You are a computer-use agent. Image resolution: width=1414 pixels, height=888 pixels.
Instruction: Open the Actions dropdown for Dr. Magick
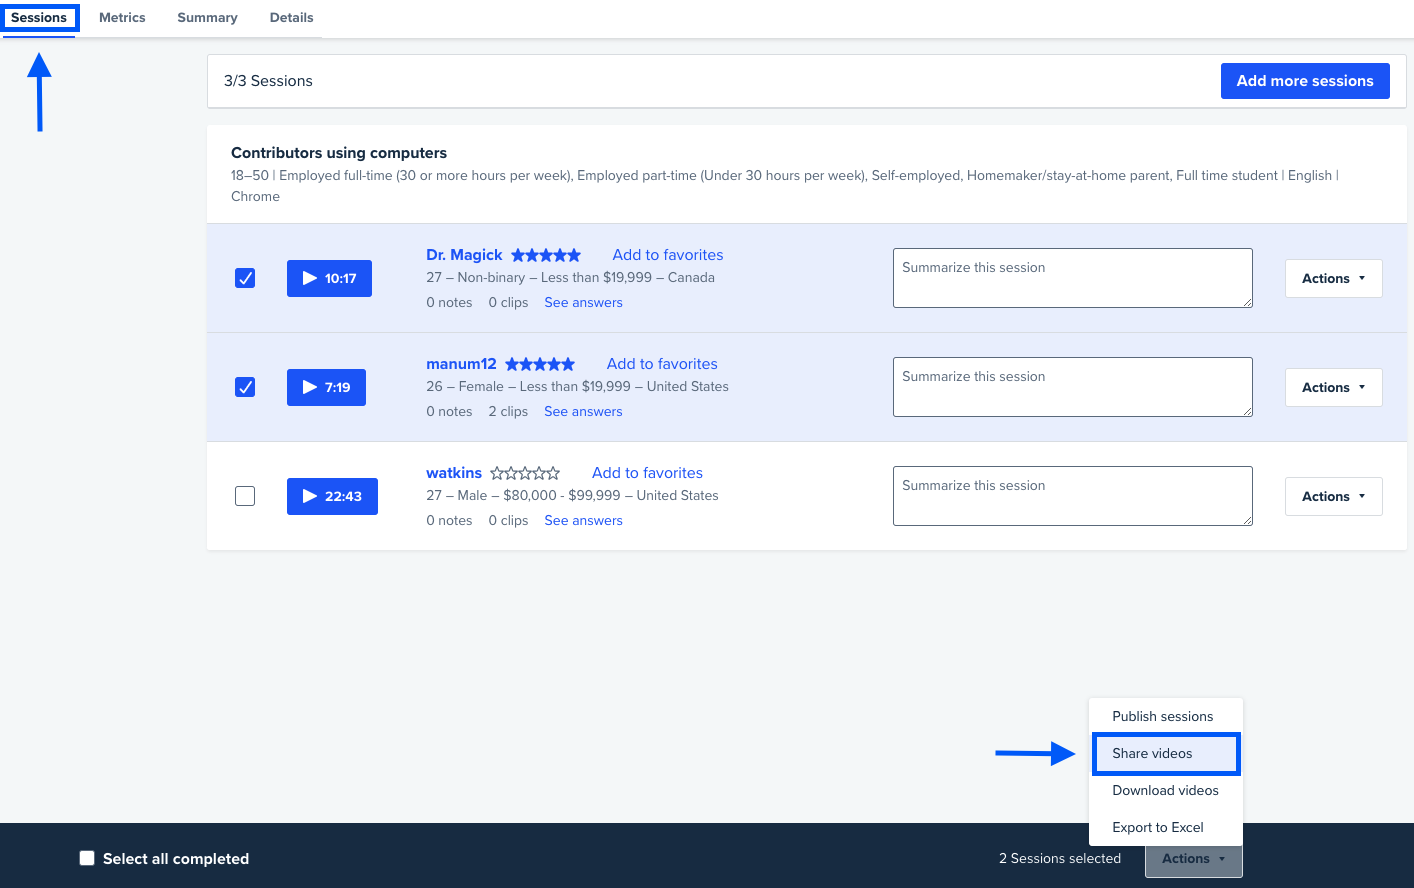pos(1333,278)
